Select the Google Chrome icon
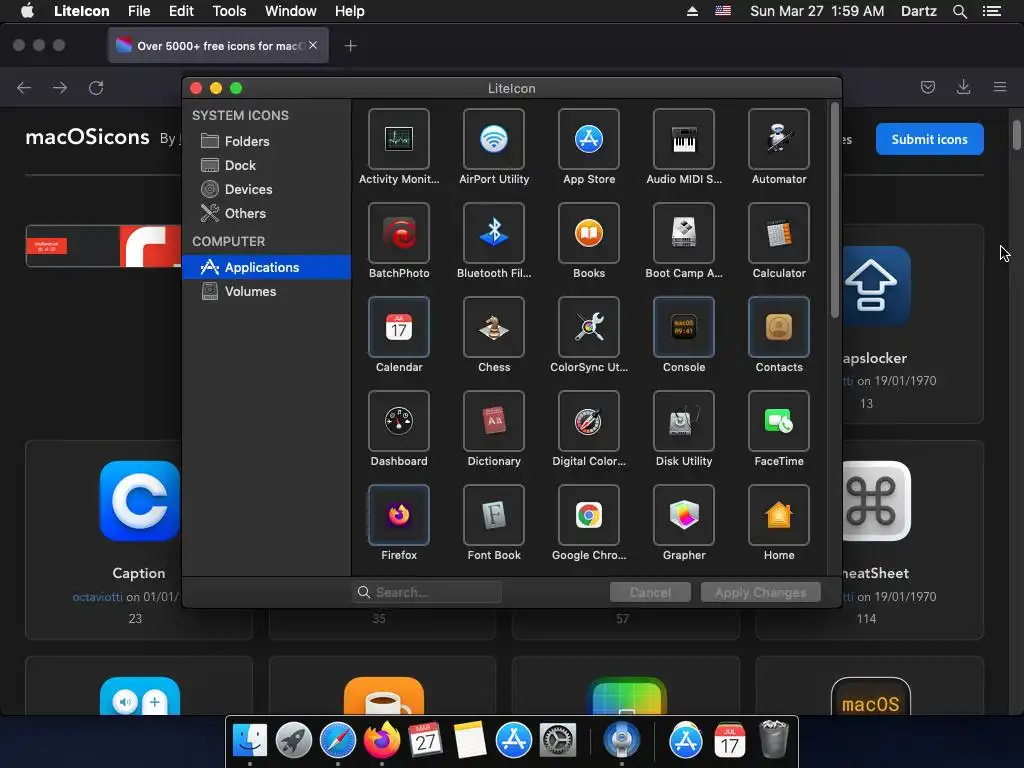Image resolution: width=1024 pixels, height=768 pixels. [588, 515]
